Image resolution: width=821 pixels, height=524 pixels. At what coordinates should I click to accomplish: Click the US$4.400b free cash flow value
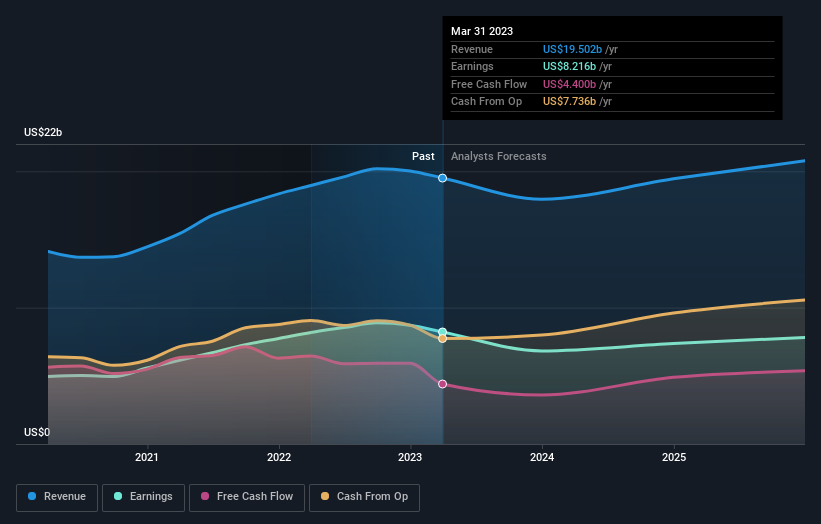(x=569, y=84)
